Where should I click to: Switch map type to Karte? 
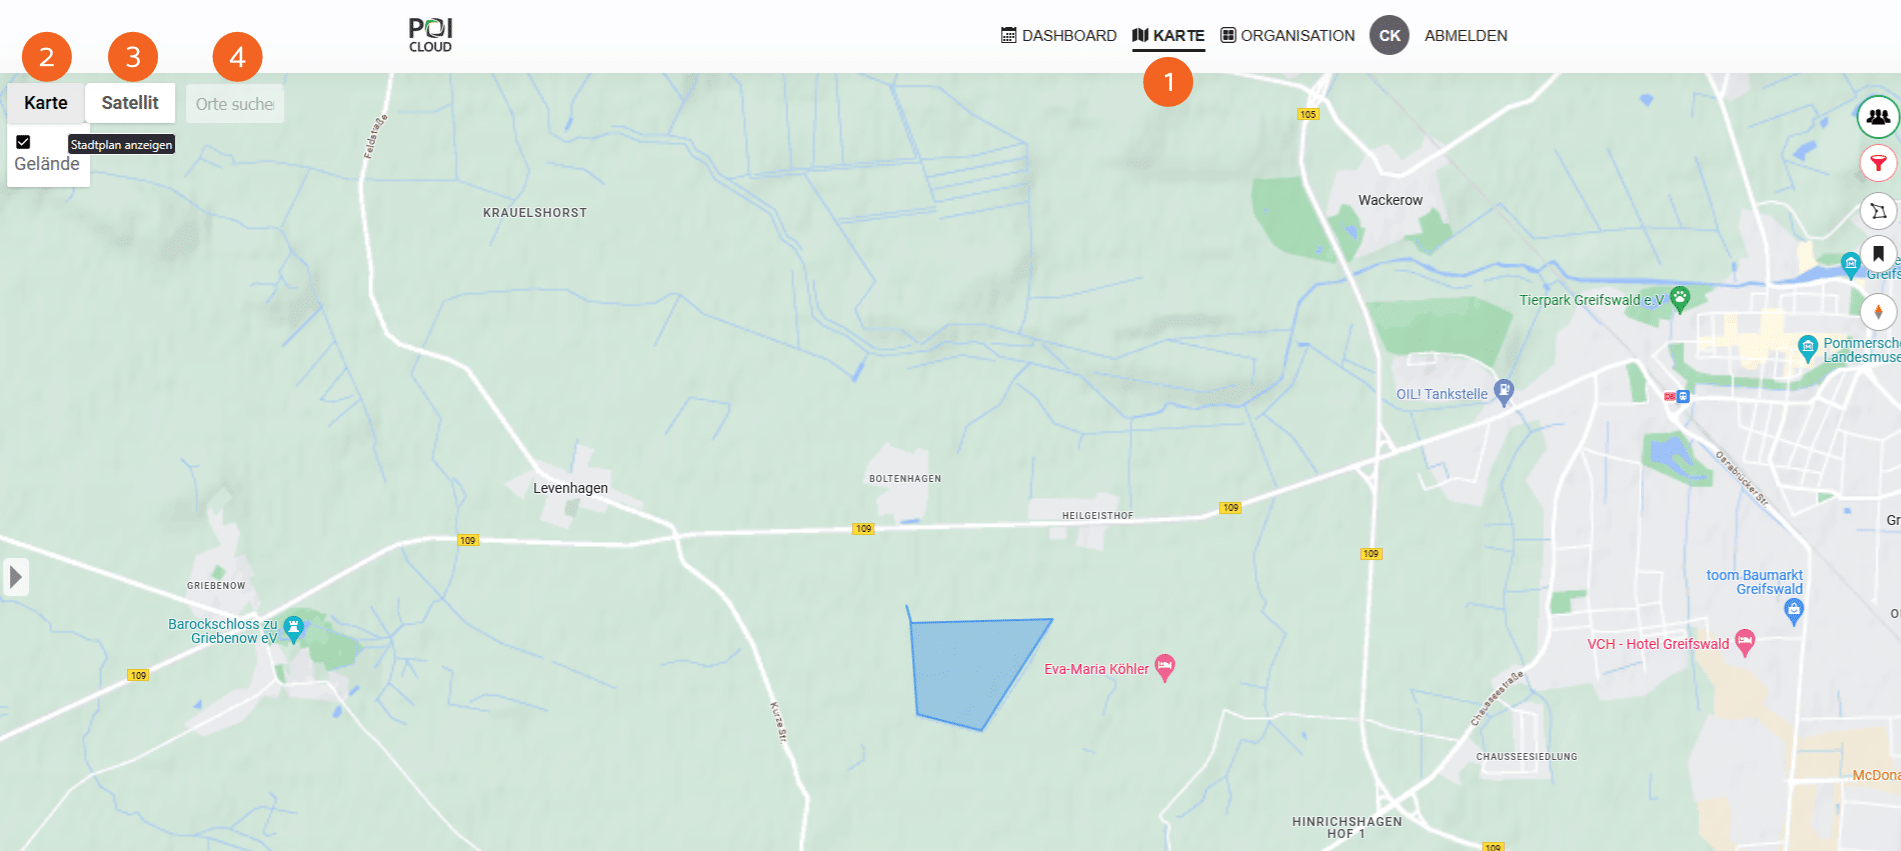tap(46, 103)
